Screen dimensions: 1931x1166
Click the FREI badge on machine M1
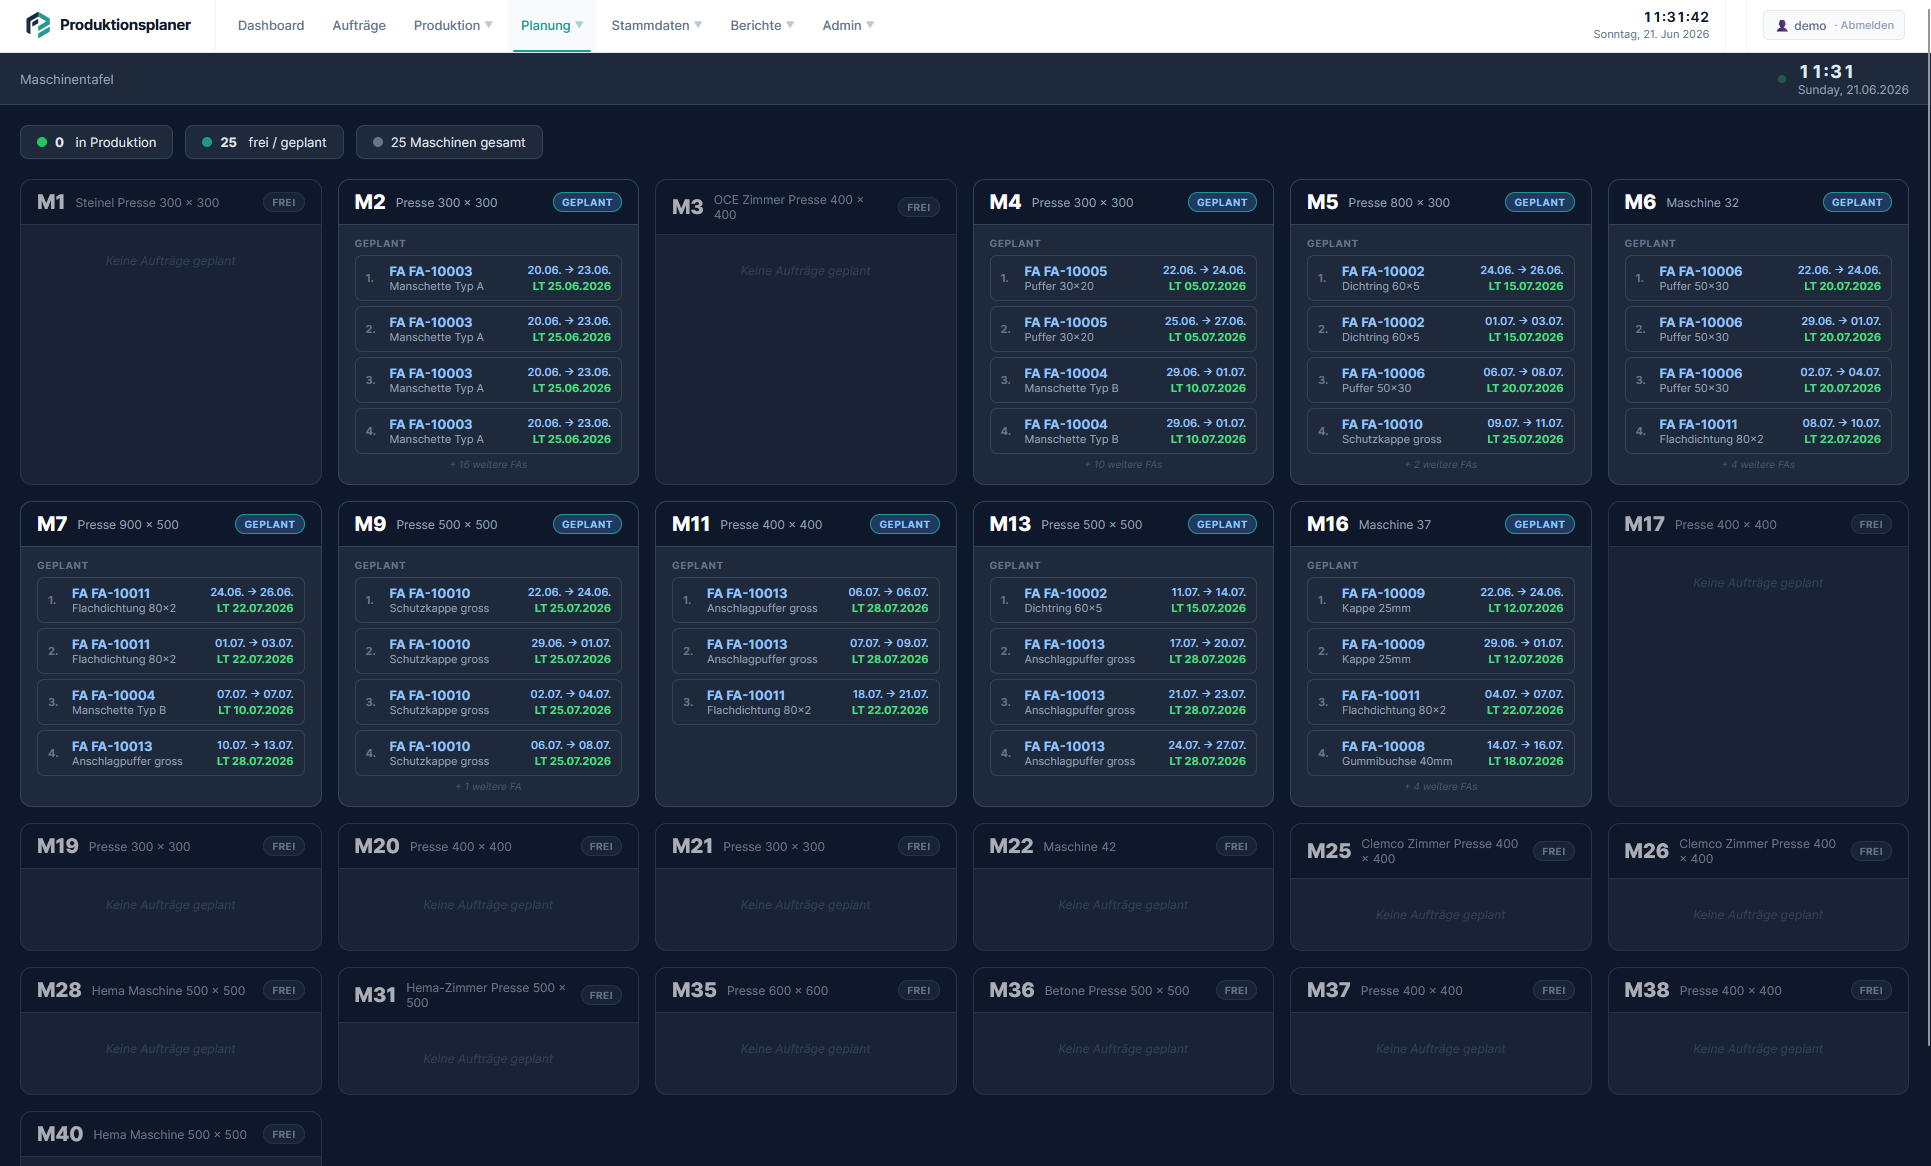coord(284,202)
